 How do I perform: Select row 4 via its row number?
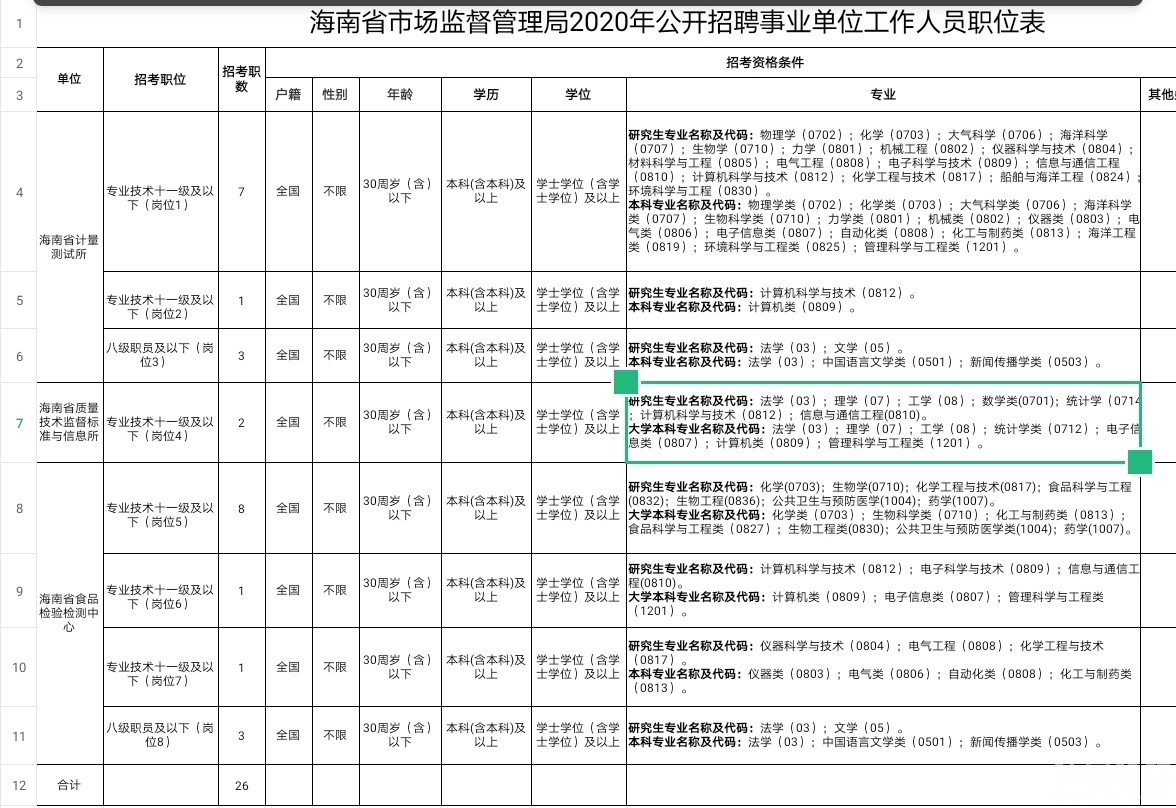click(18, 192)
